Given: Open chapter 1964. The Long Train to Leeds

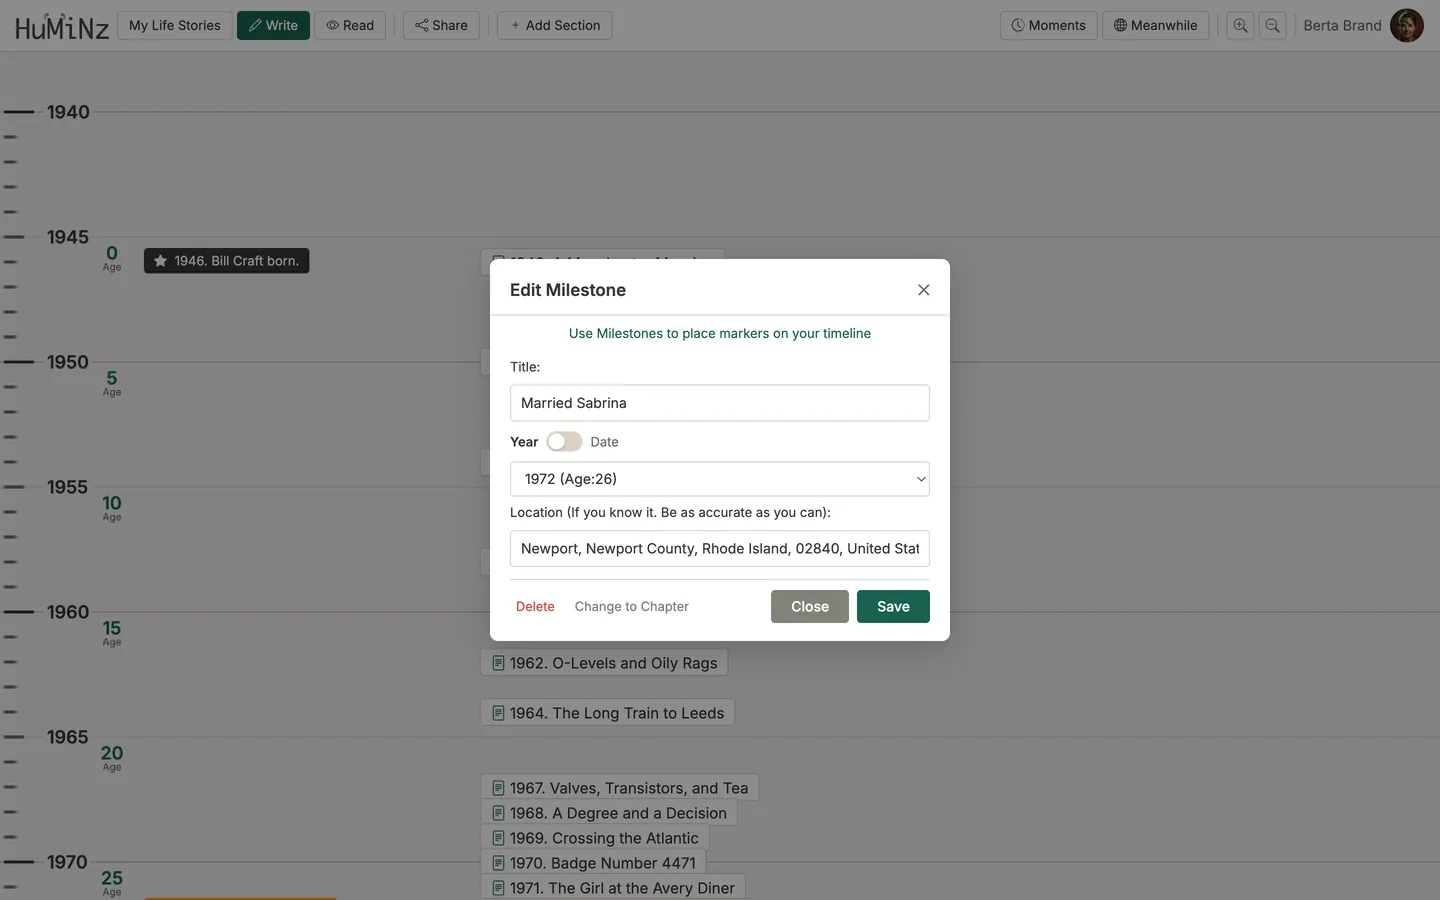Looking at the screenshot, I should 608,713.
